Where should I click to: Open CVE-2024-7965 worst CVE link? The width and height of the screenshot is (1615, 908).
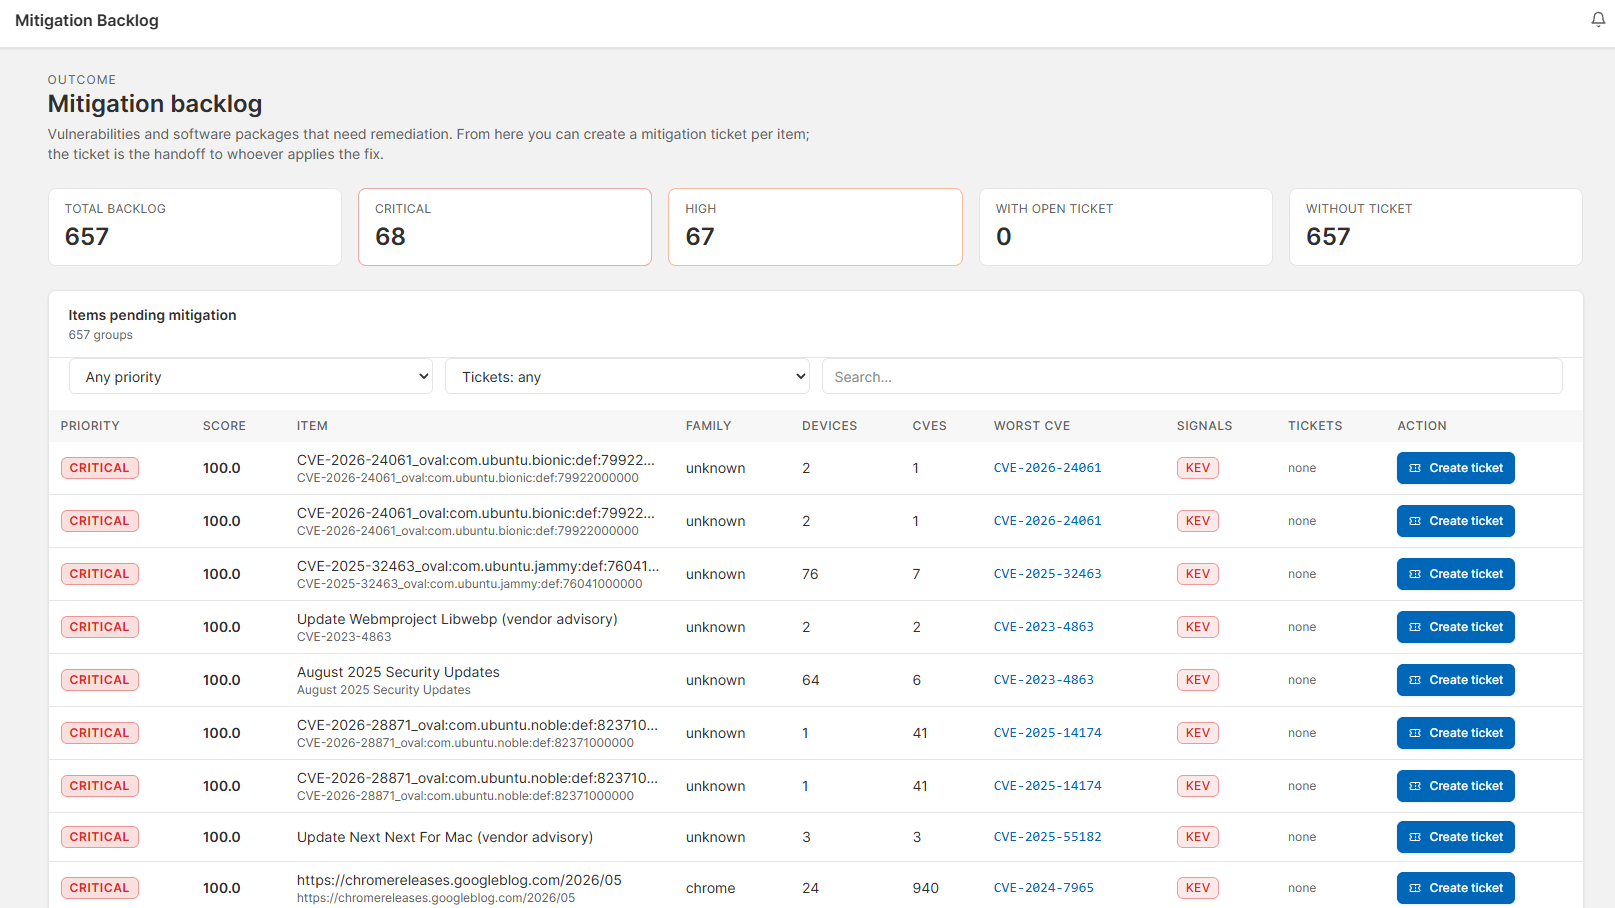point(1043,888)
